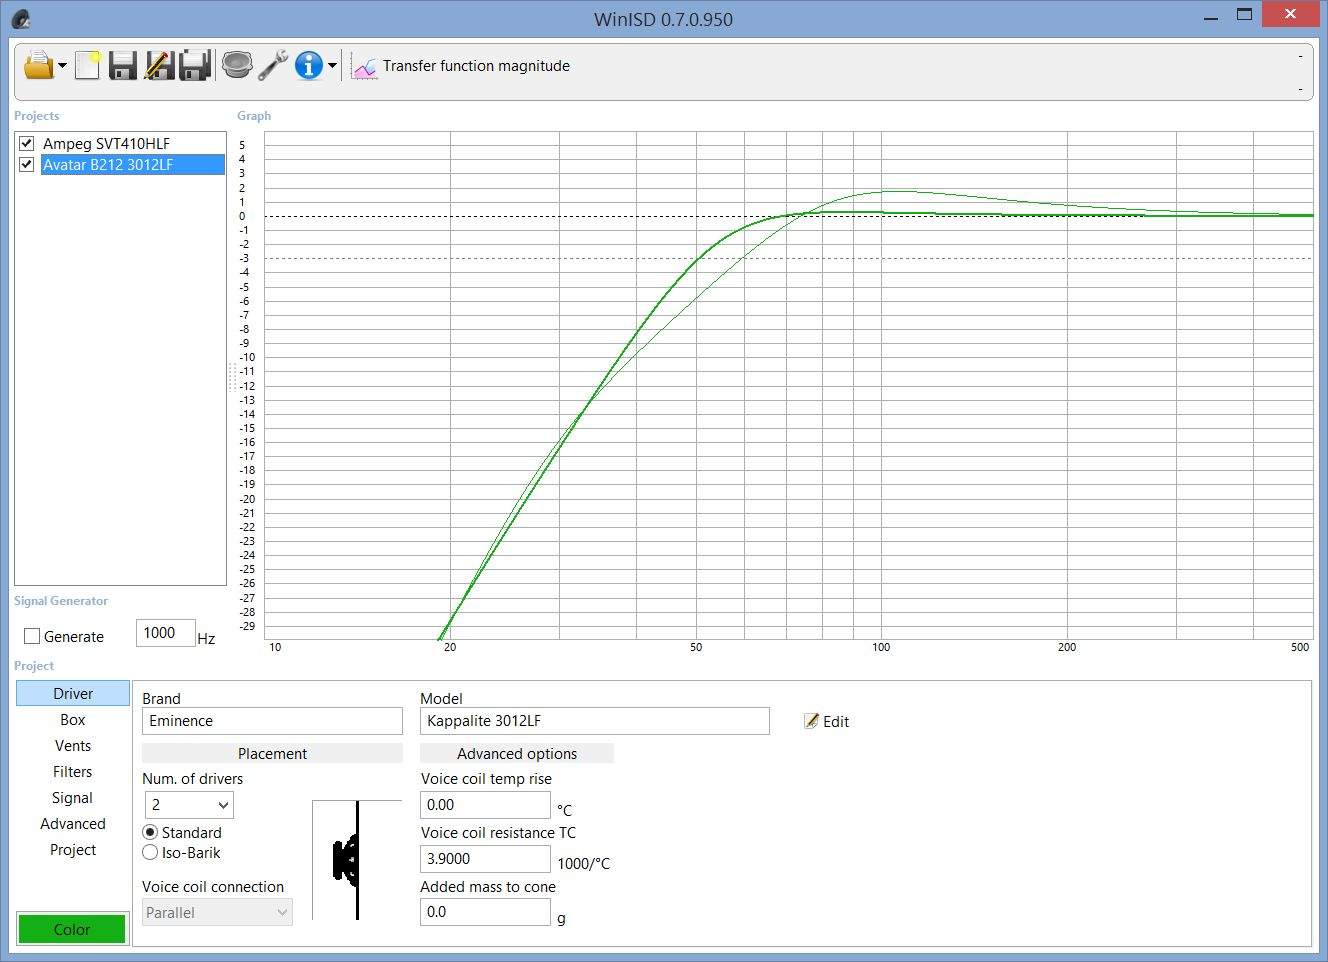Click the green Color button

(x=72, y=929)
